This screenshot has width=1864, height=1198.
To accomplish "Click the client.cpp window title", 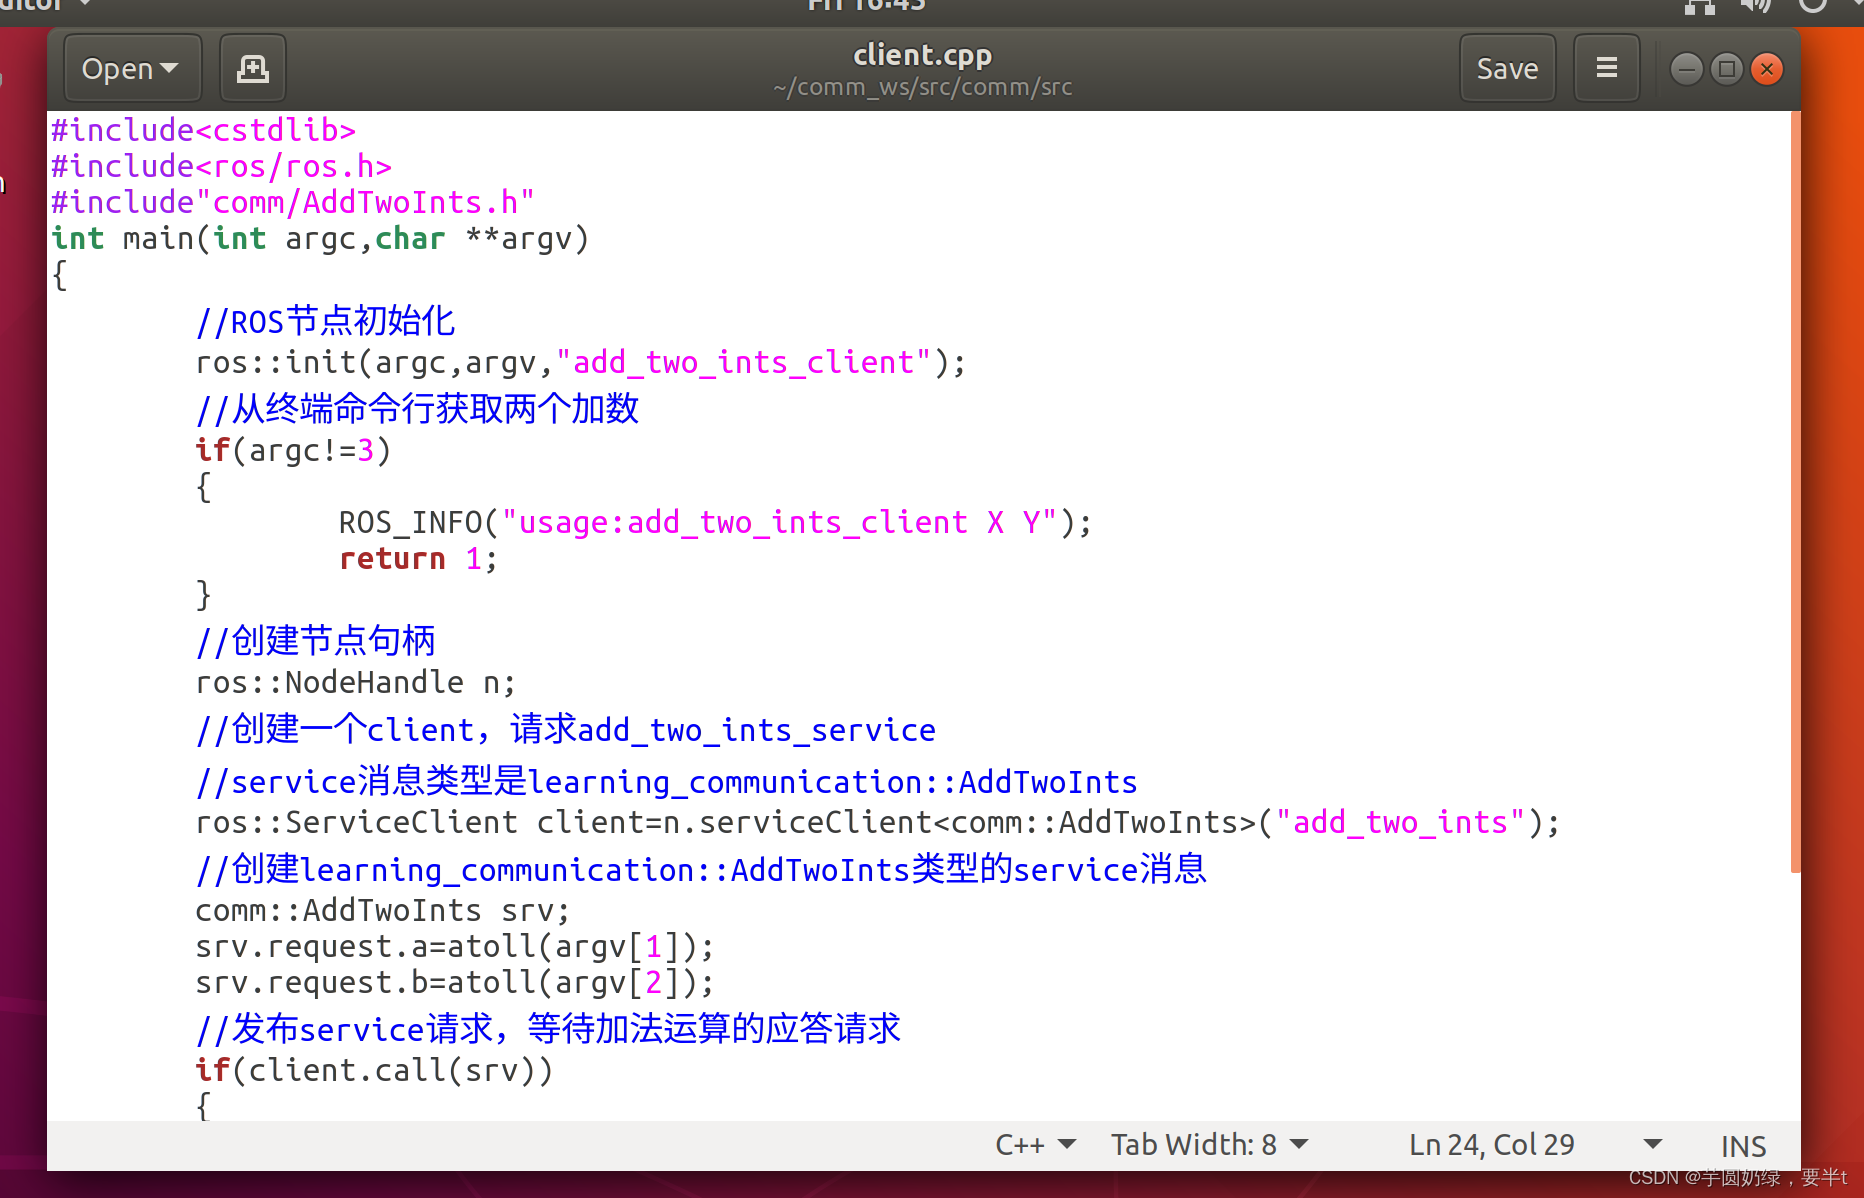I will (922, 55).
